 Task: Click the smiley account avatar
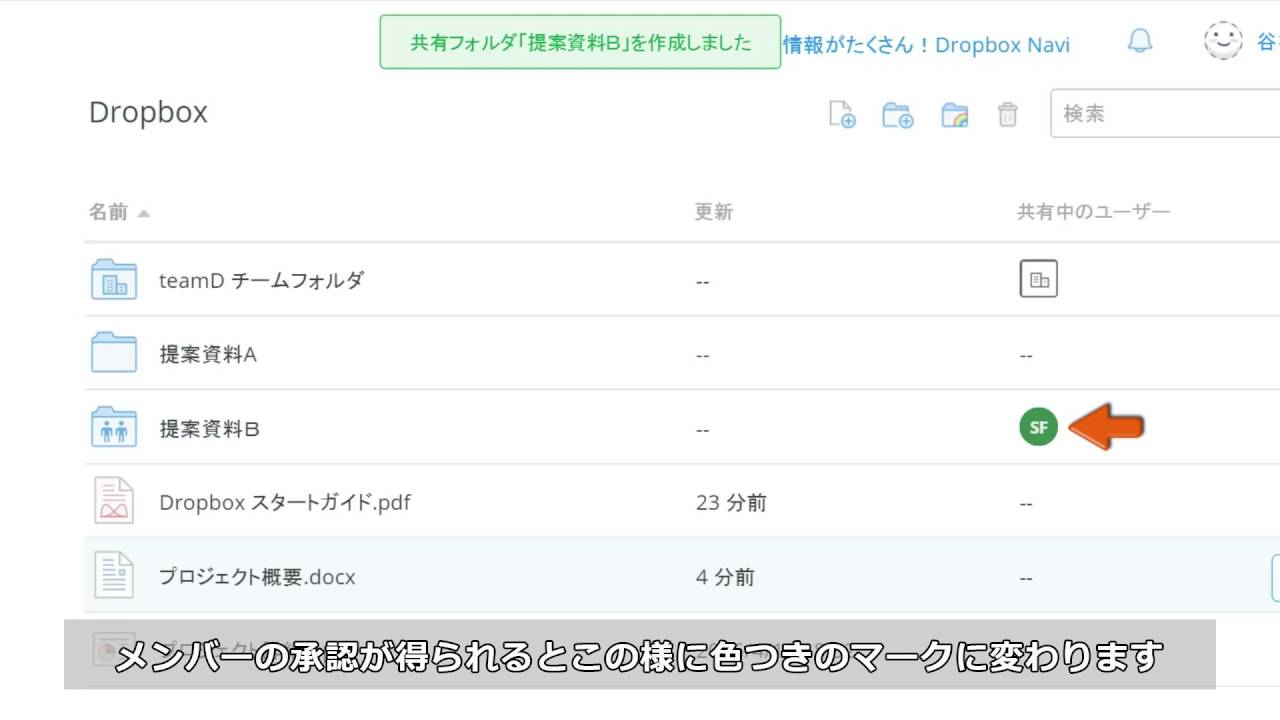click(x=1223, y=41)
